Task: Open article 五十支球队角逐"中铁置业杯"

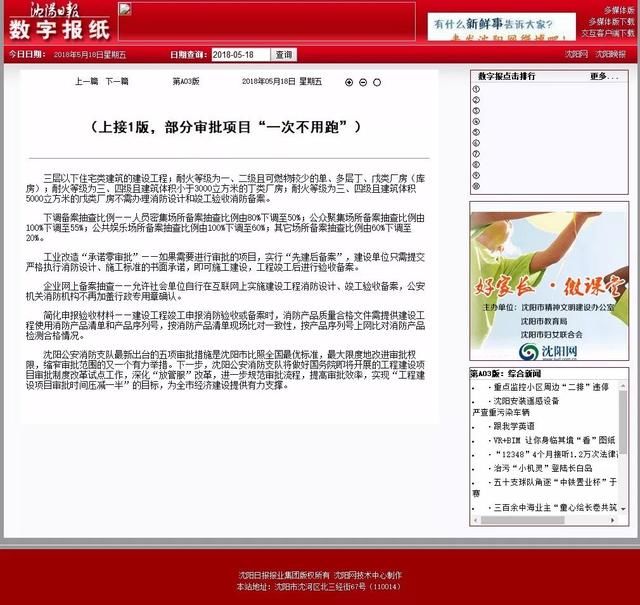Action: point(555,482)
